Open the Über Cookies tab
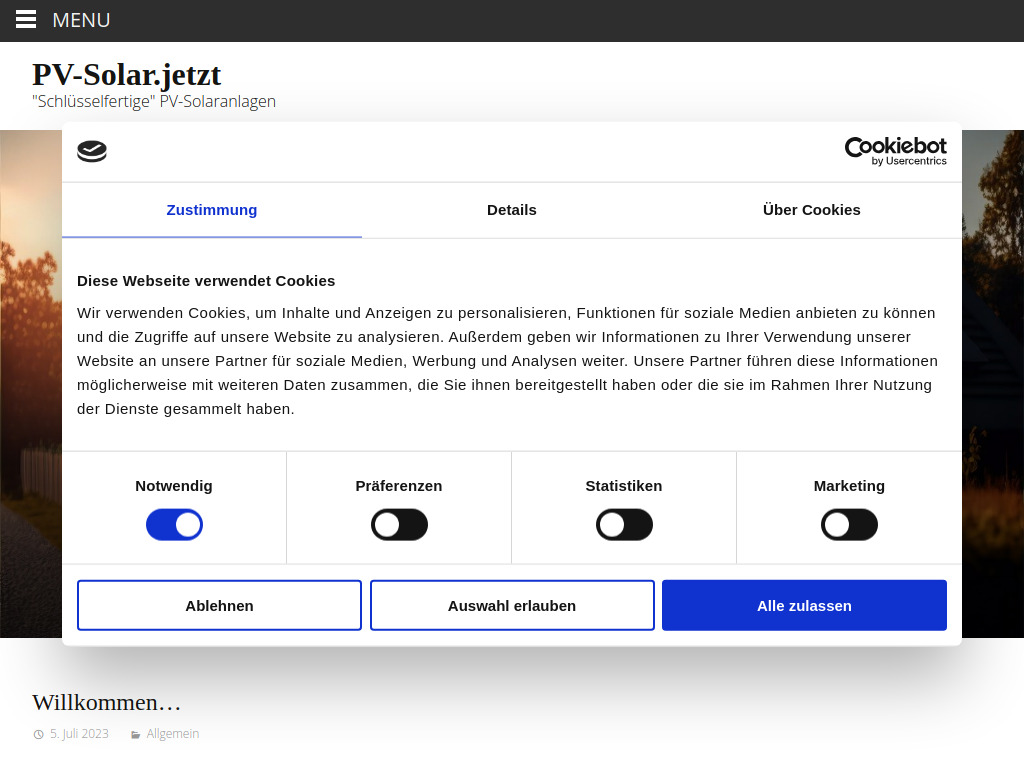This screenshot has width=1024, height=768. coord(811,210)
